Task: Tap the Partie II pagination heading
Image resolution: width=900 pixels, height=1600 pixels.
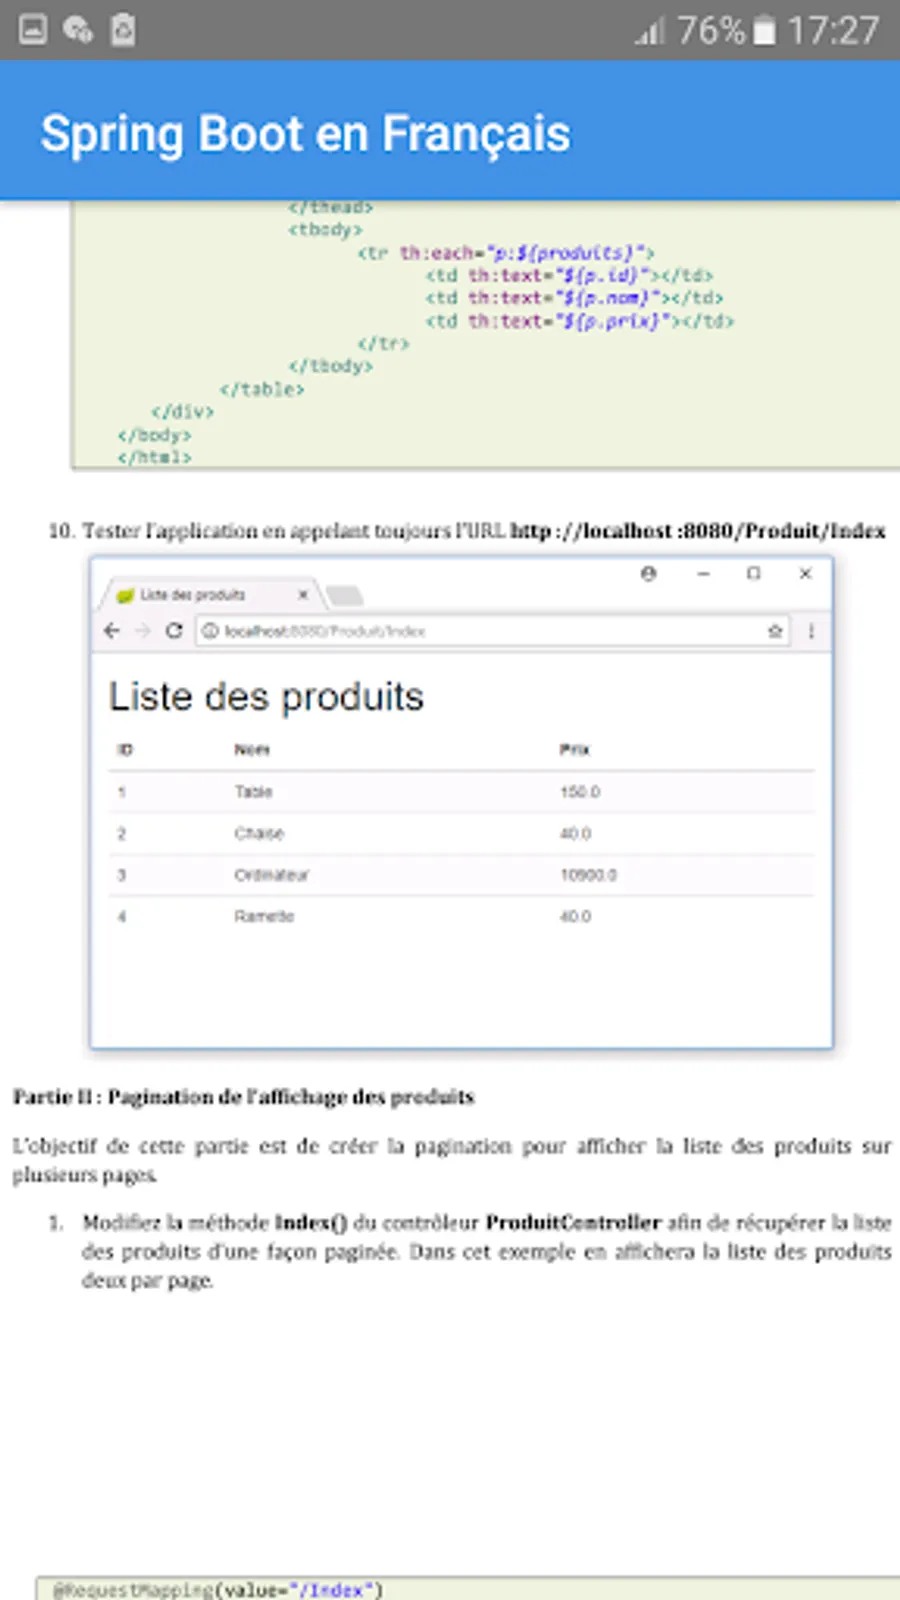Action: tap(243, 1097)
